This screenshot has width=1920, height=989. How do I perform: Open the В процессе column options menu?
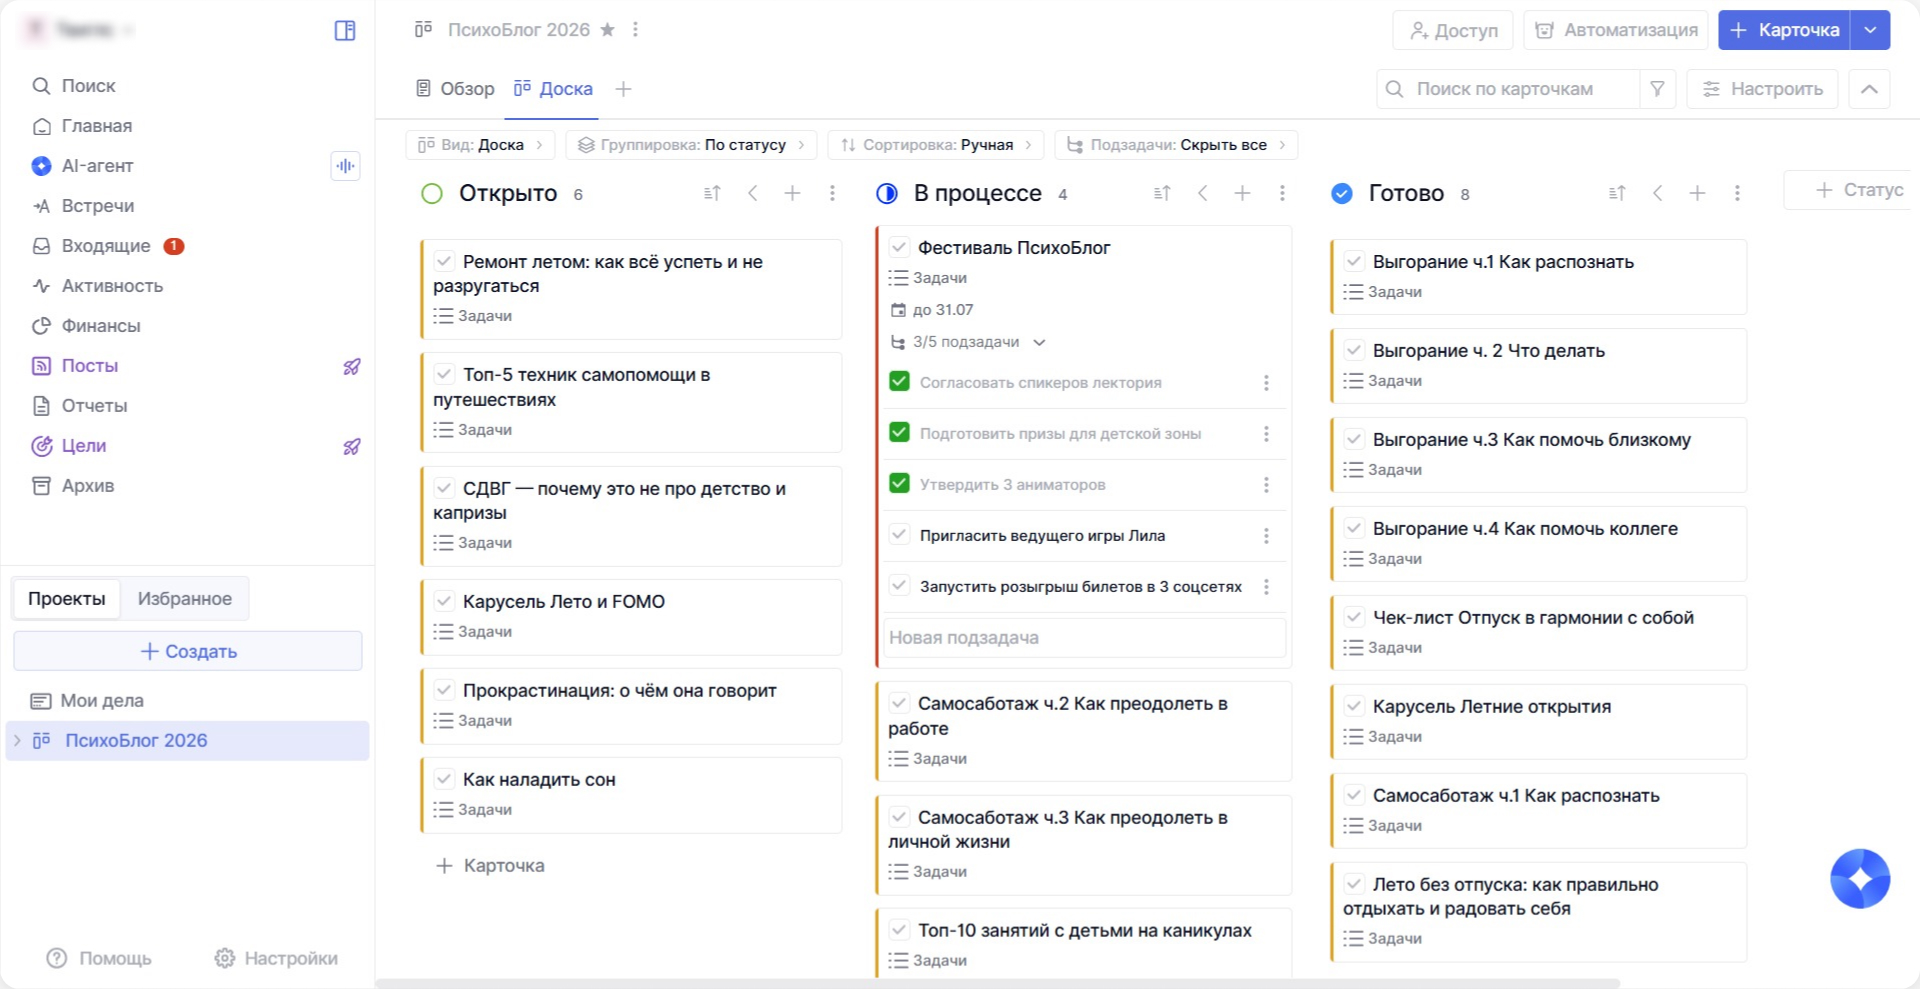point(1282,193)
